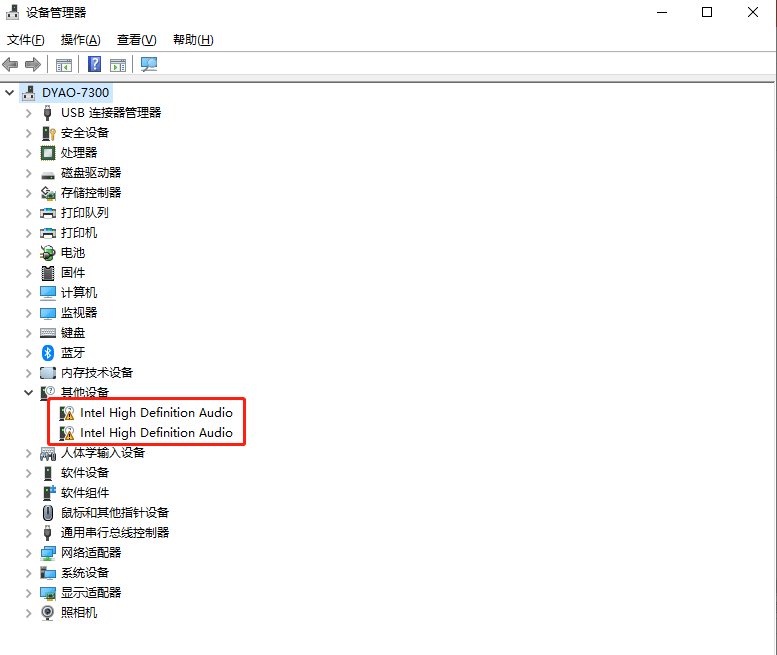Open the 帮助(H) menu
Viewport: 777px width, 655px height.
tap(193, 40)
